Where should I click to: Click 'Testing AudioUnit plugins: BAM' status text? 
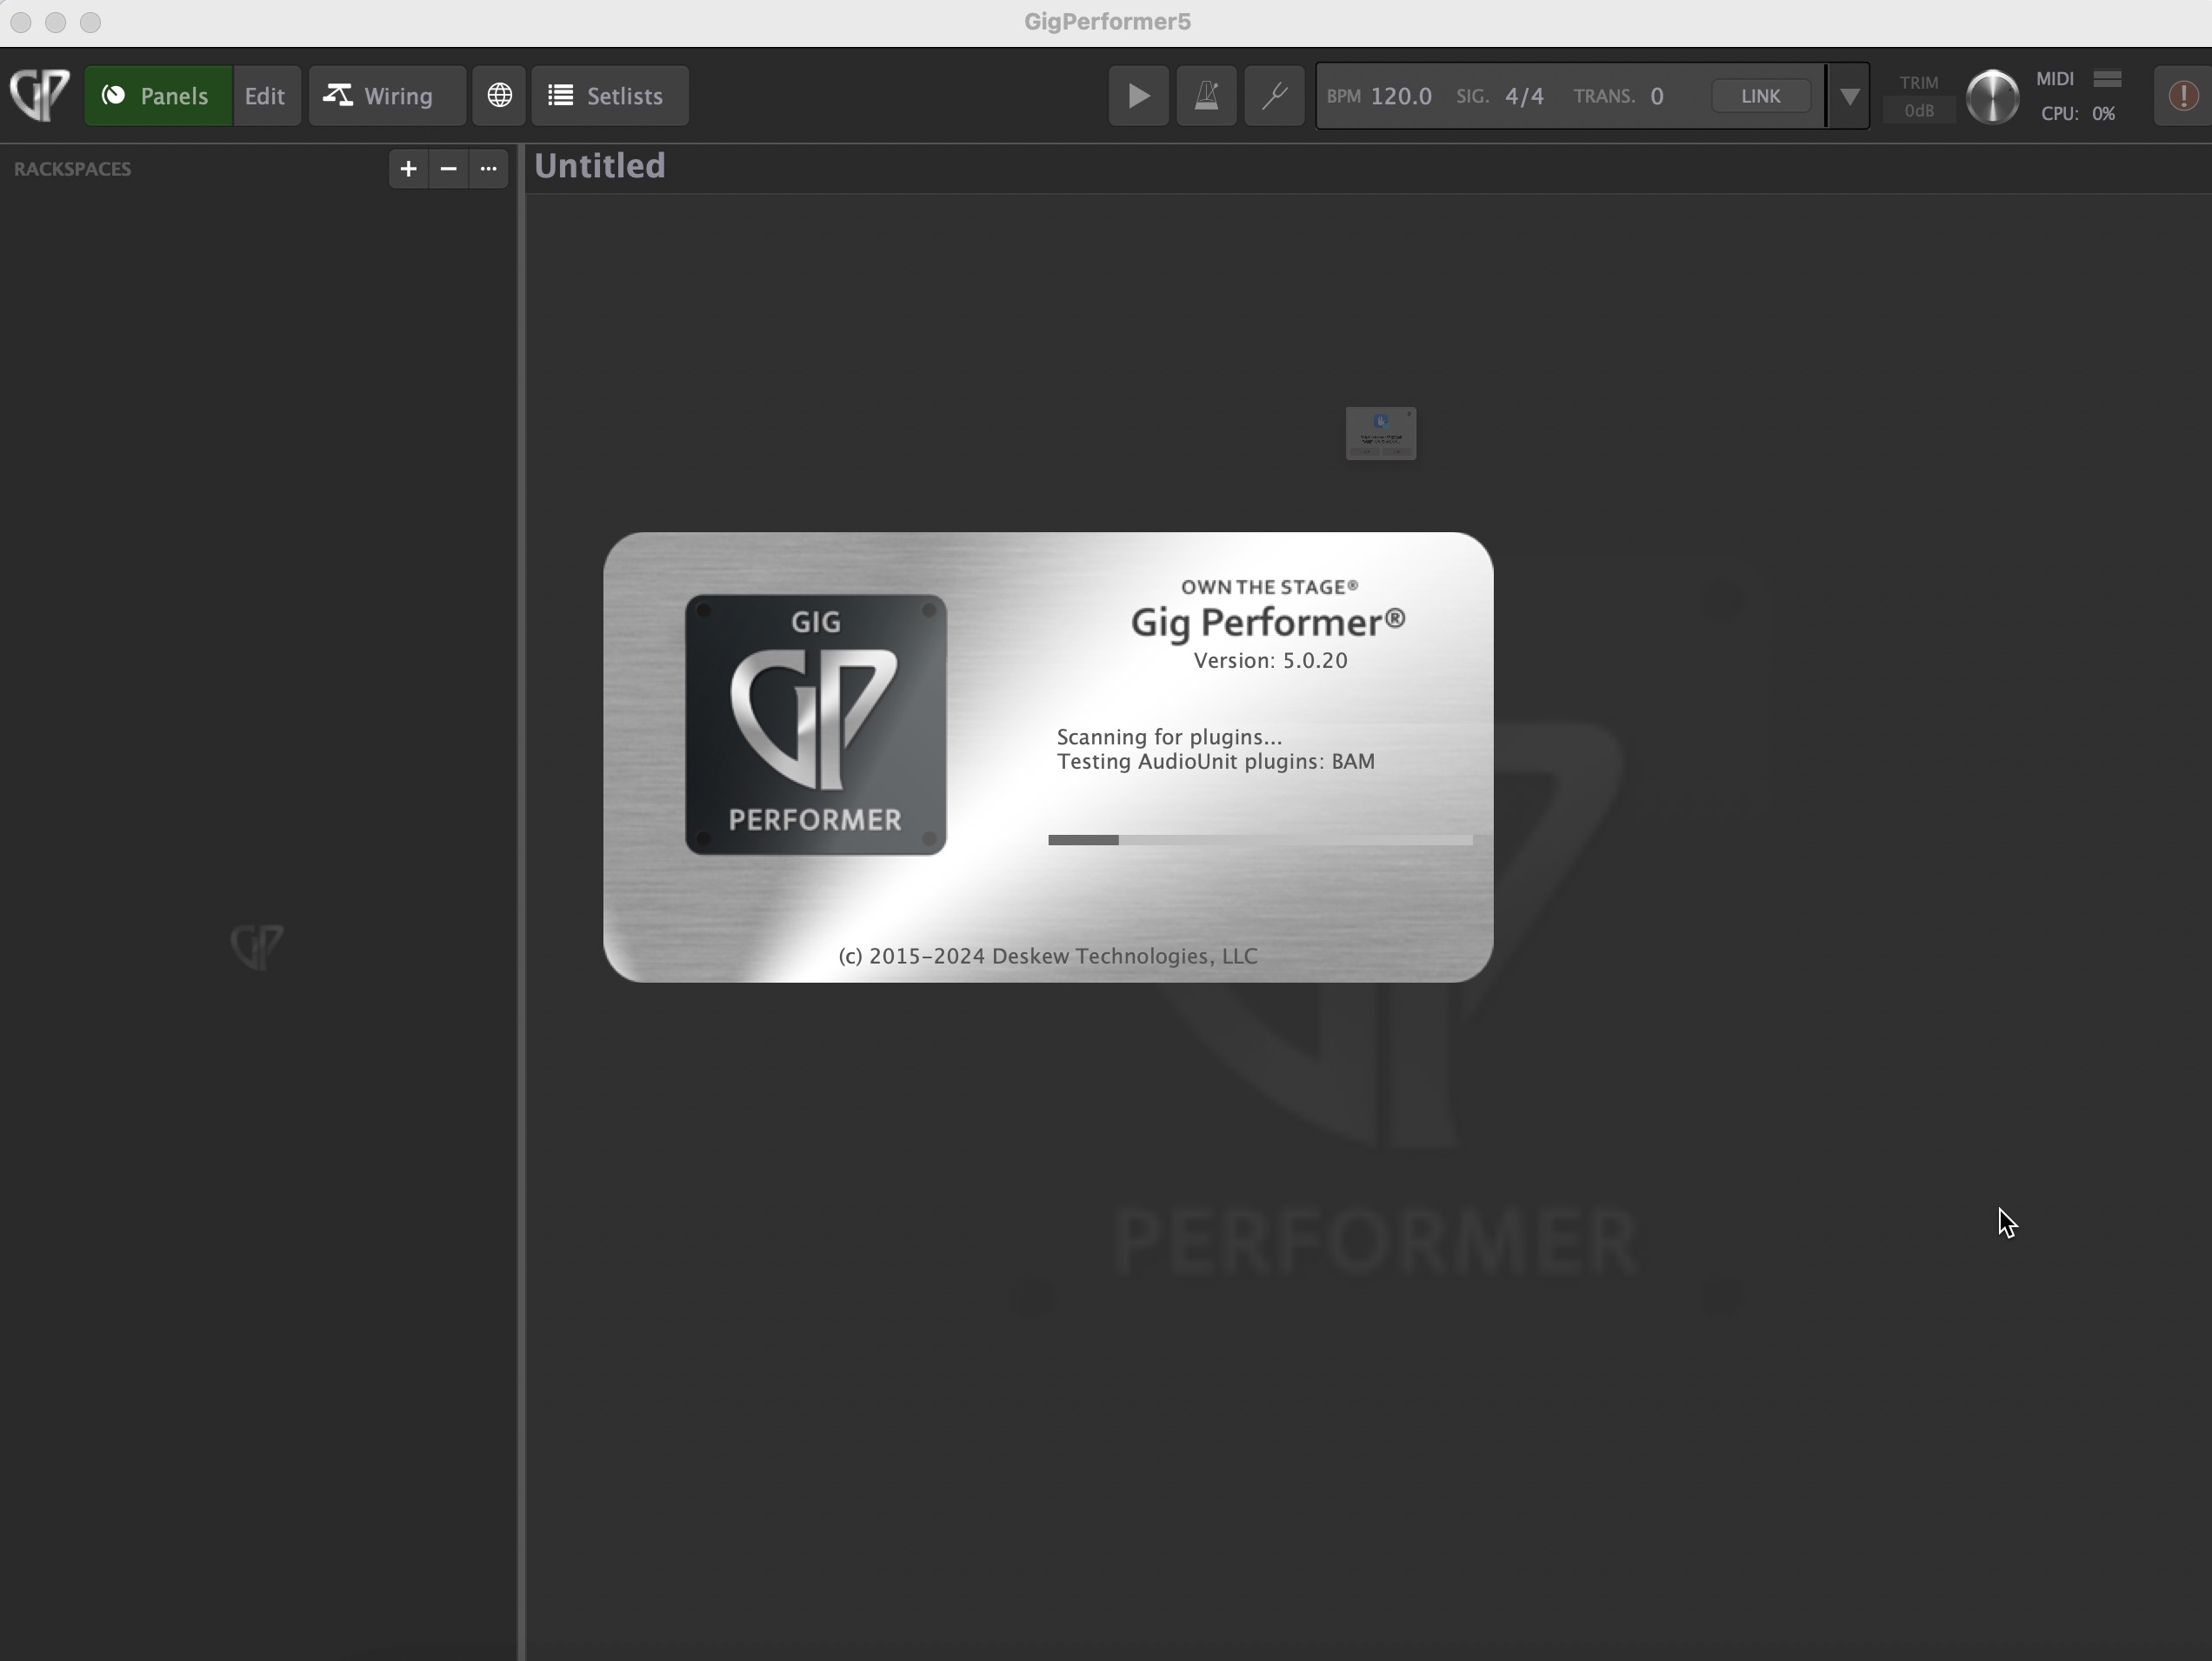(x=1216, y=762)
